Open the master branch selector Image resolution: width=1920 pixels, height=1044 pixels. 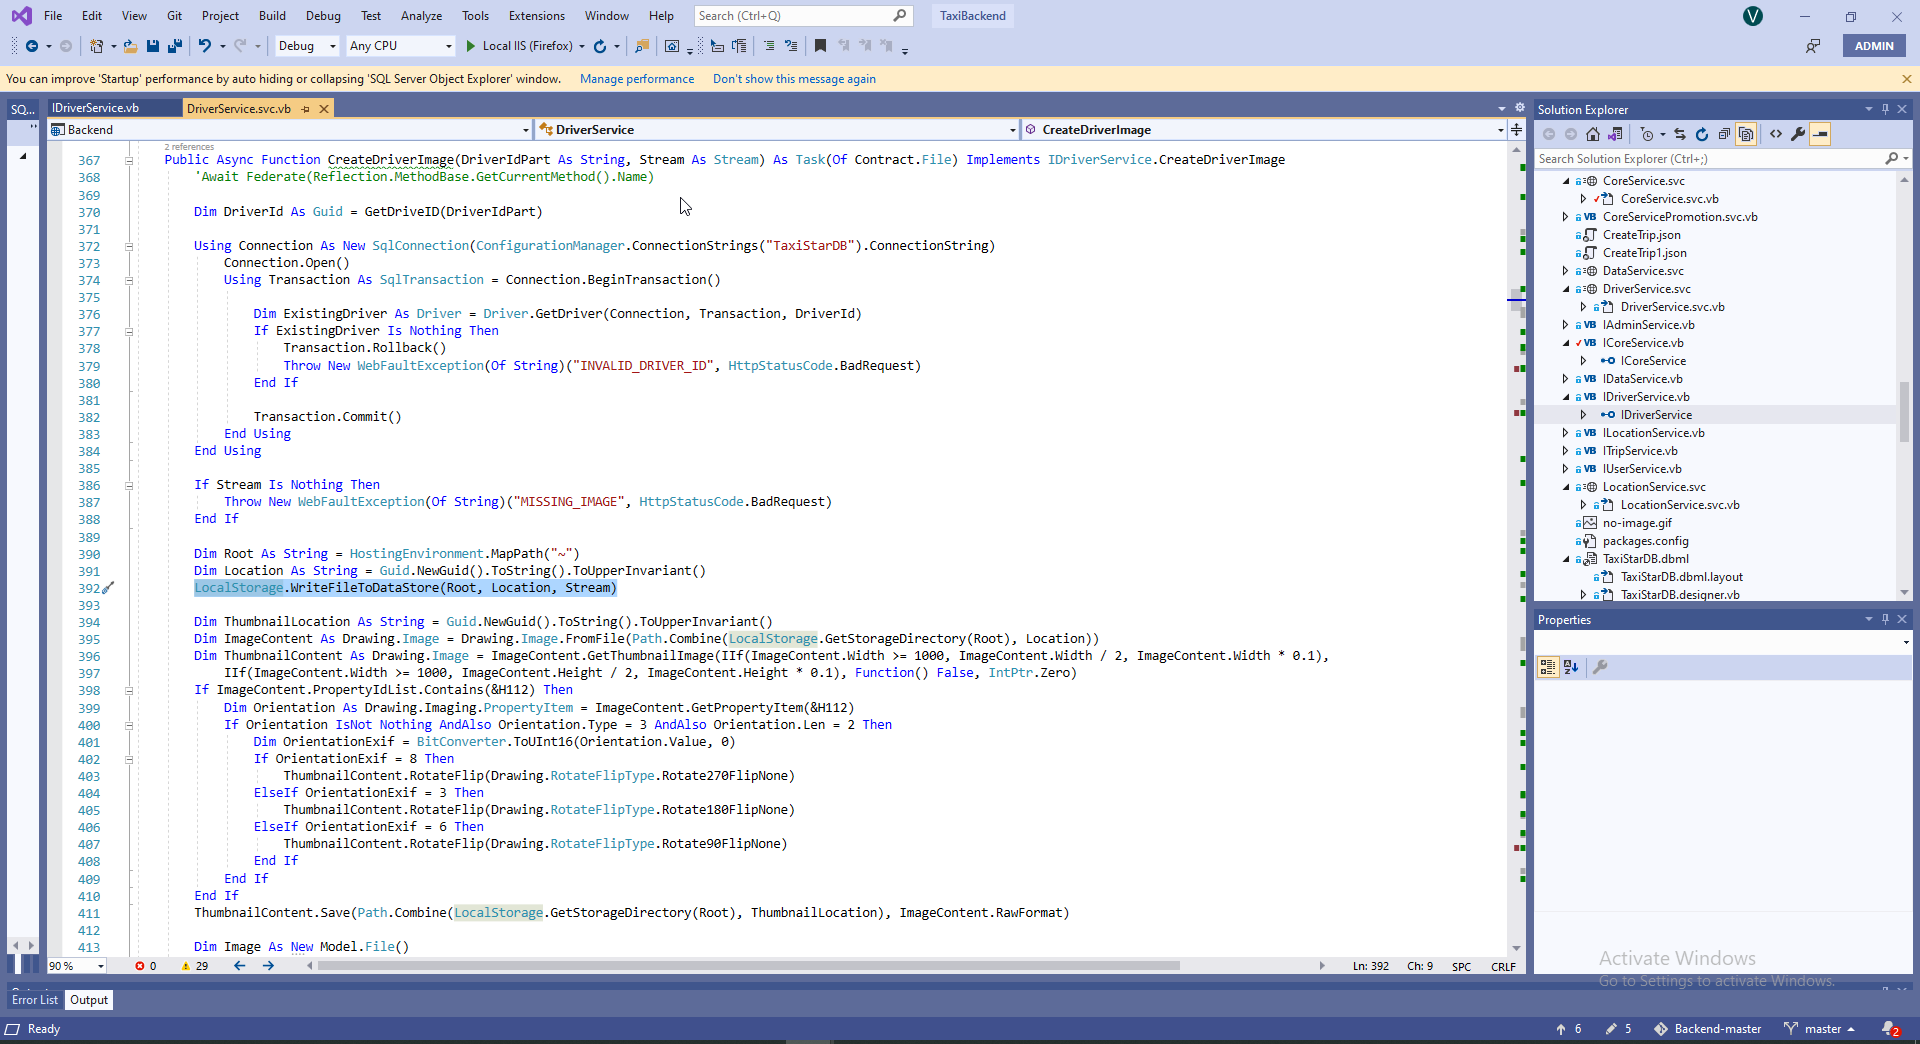point(1820,1029)
